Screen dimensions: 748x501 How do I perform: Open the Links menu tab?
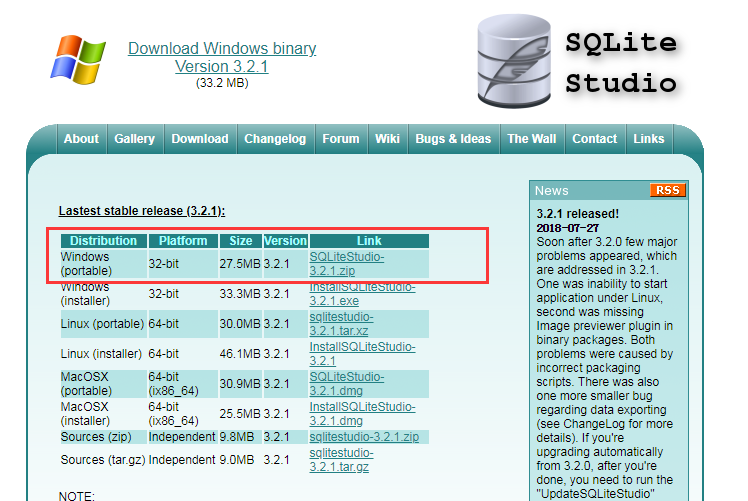point(649,139)
